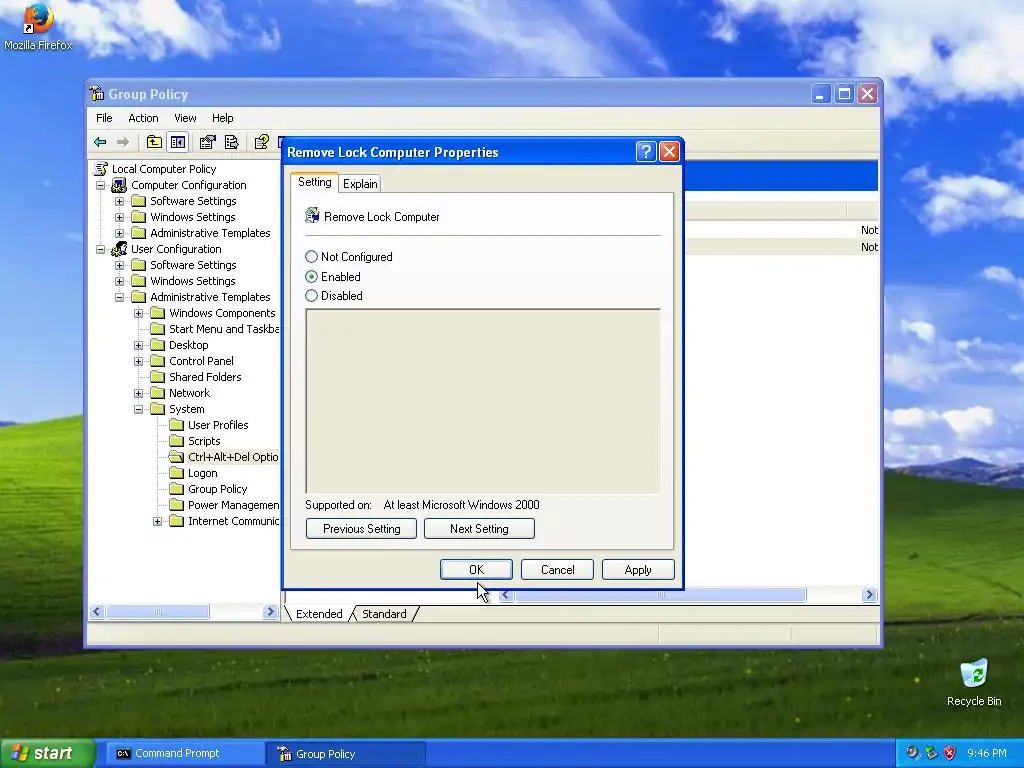1024x768 pixels.
Task: Switch to Command Prompt on the taskbar
Action: (x=184, y=754)
